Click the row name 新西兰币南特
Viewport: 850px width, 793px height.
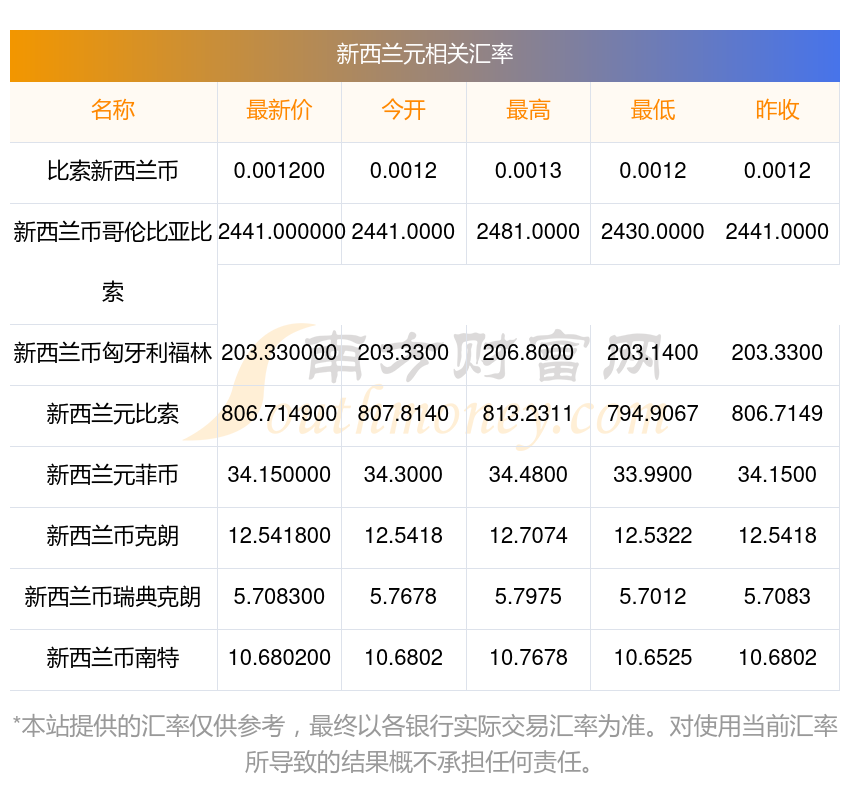pos(113,658)
